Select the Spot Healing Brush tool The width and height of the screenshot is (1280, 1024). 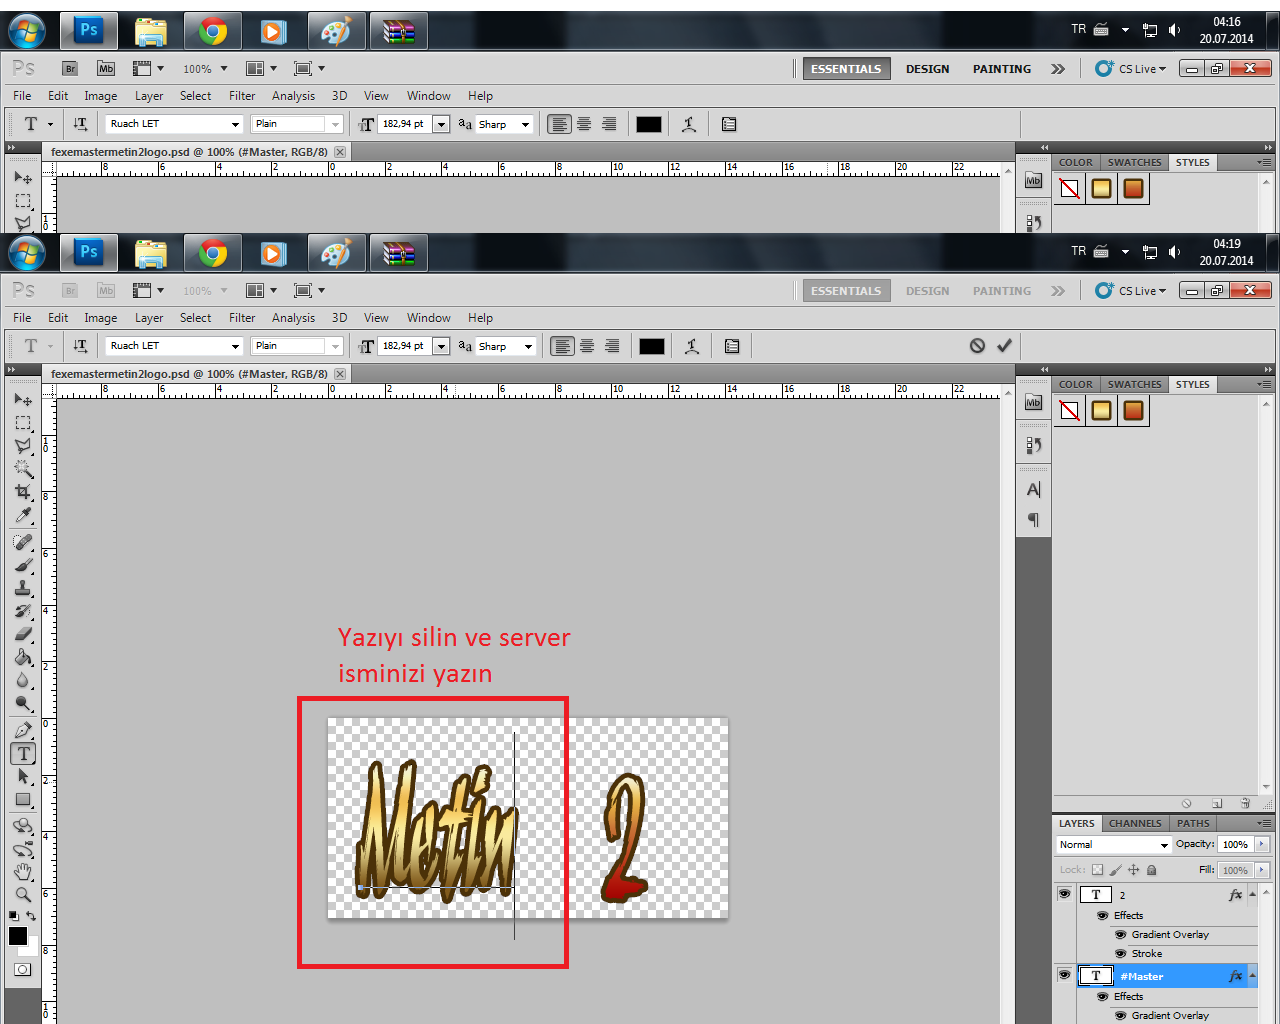(23, 542)
